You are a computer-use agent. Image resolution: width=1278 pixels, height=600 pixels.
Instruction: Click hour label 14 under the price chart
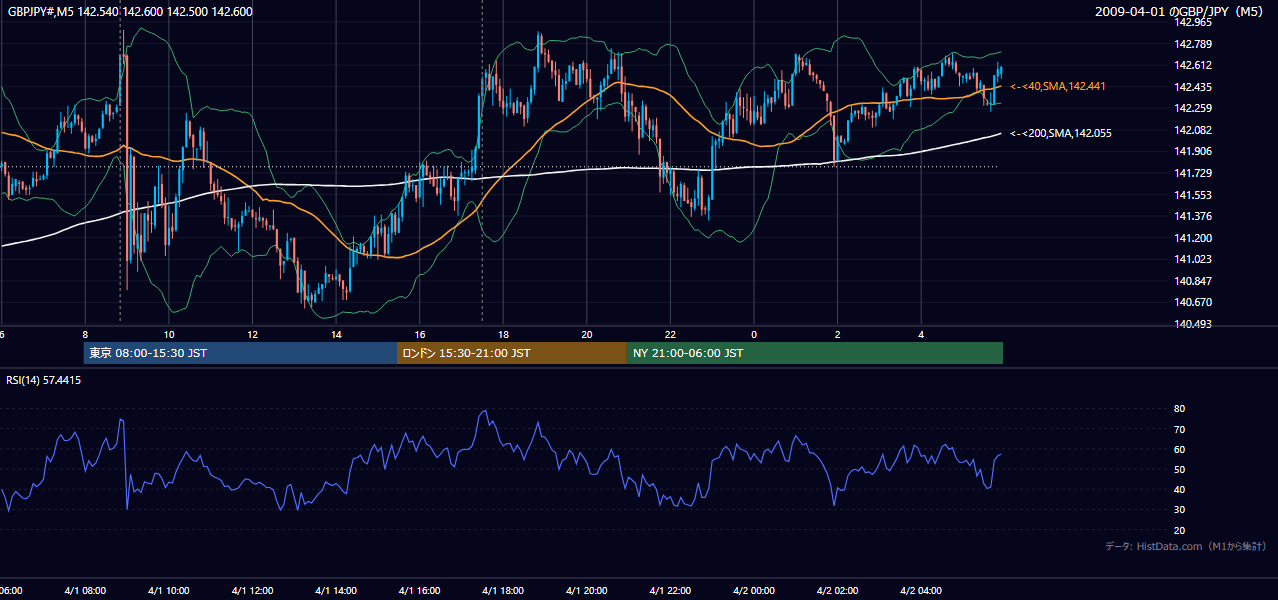point(336,335)
